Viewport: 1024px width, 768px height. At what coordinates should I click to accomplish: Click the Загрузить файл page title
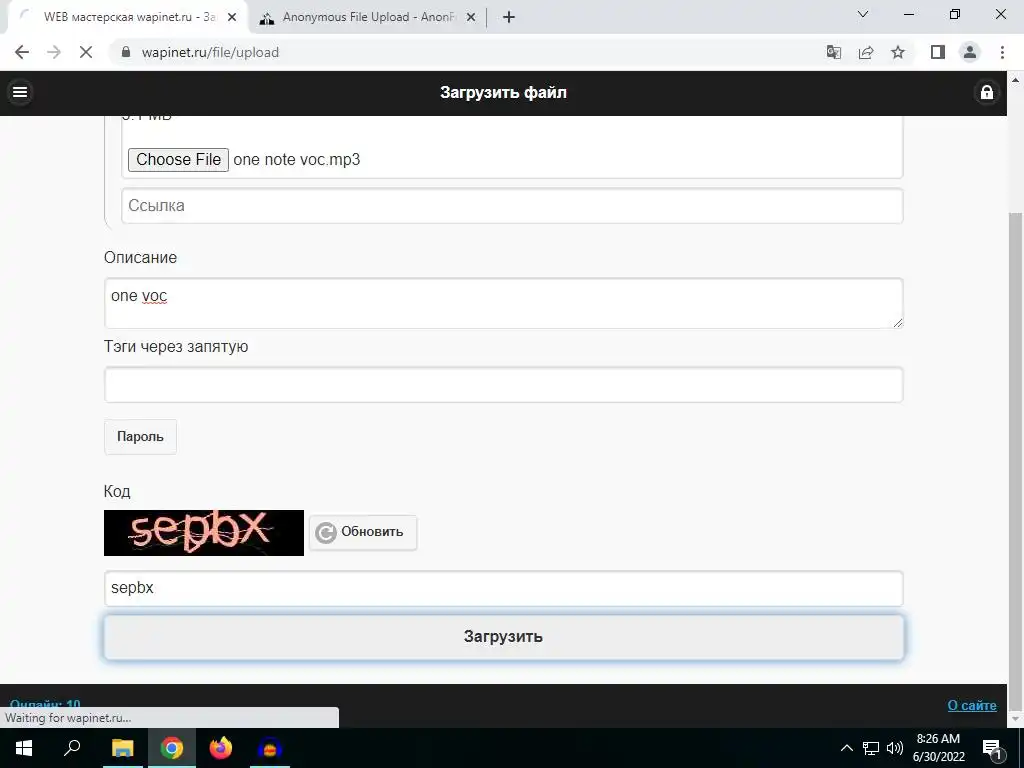tap(504, 93)
